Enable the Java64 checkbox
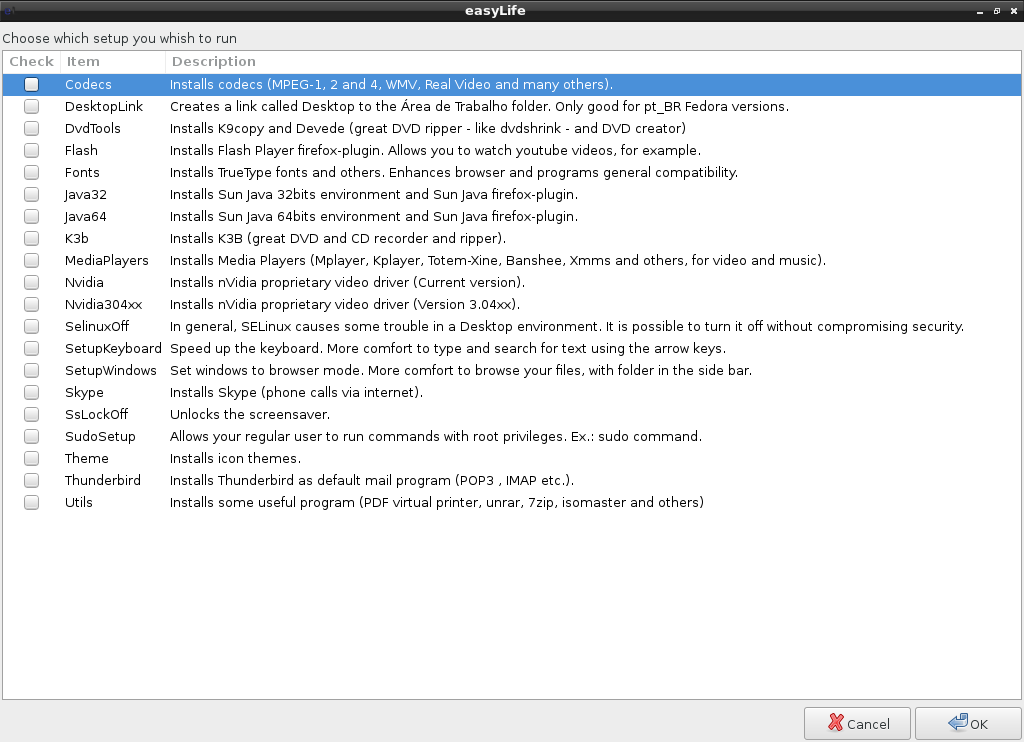 pos(31,216)
